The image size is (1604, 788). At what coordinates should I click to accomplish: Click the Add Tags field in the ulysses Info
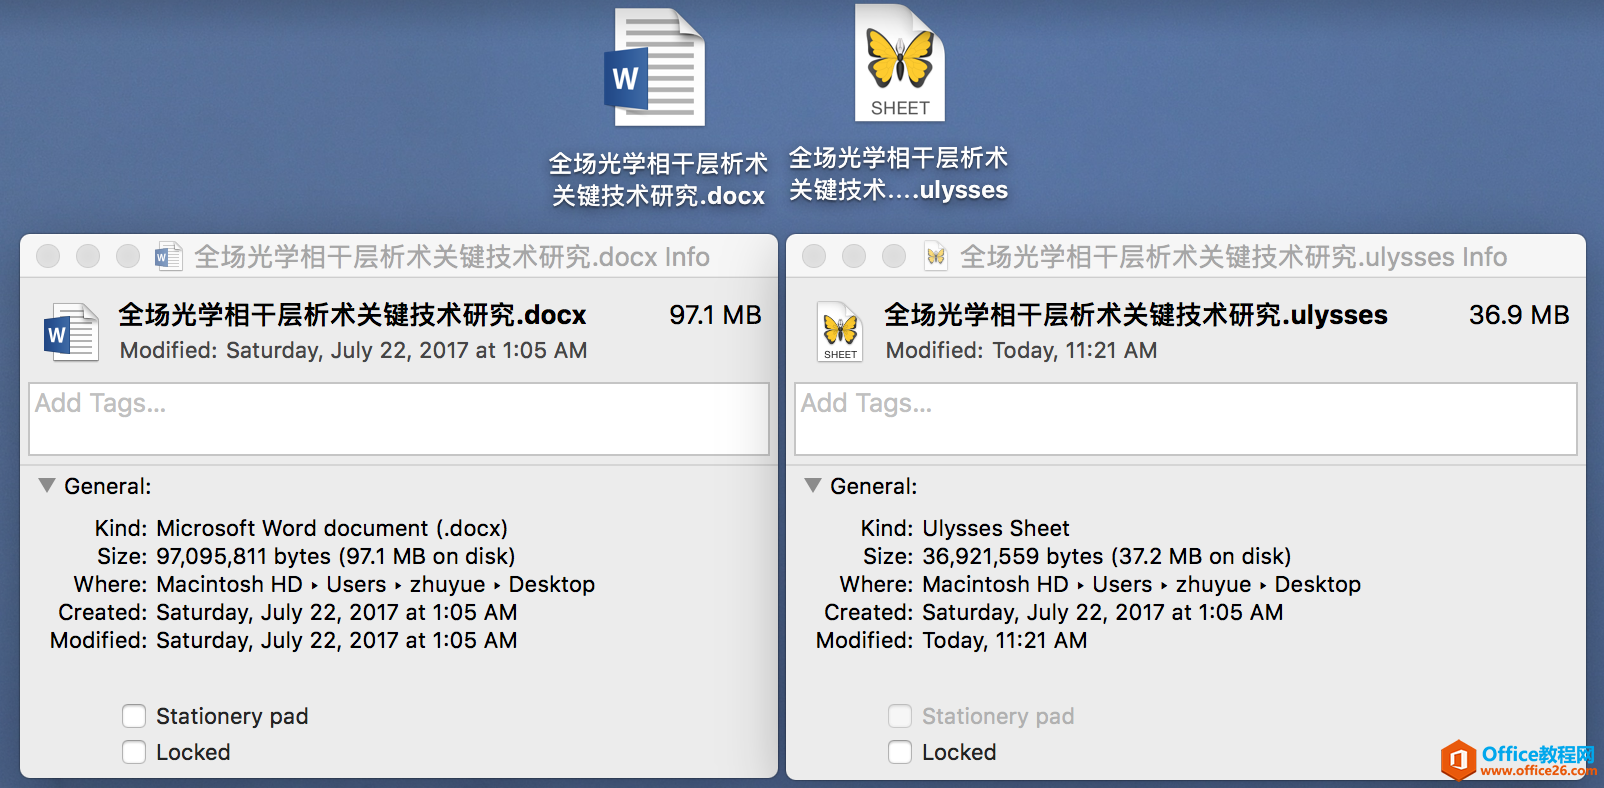tap(1186, 419)
